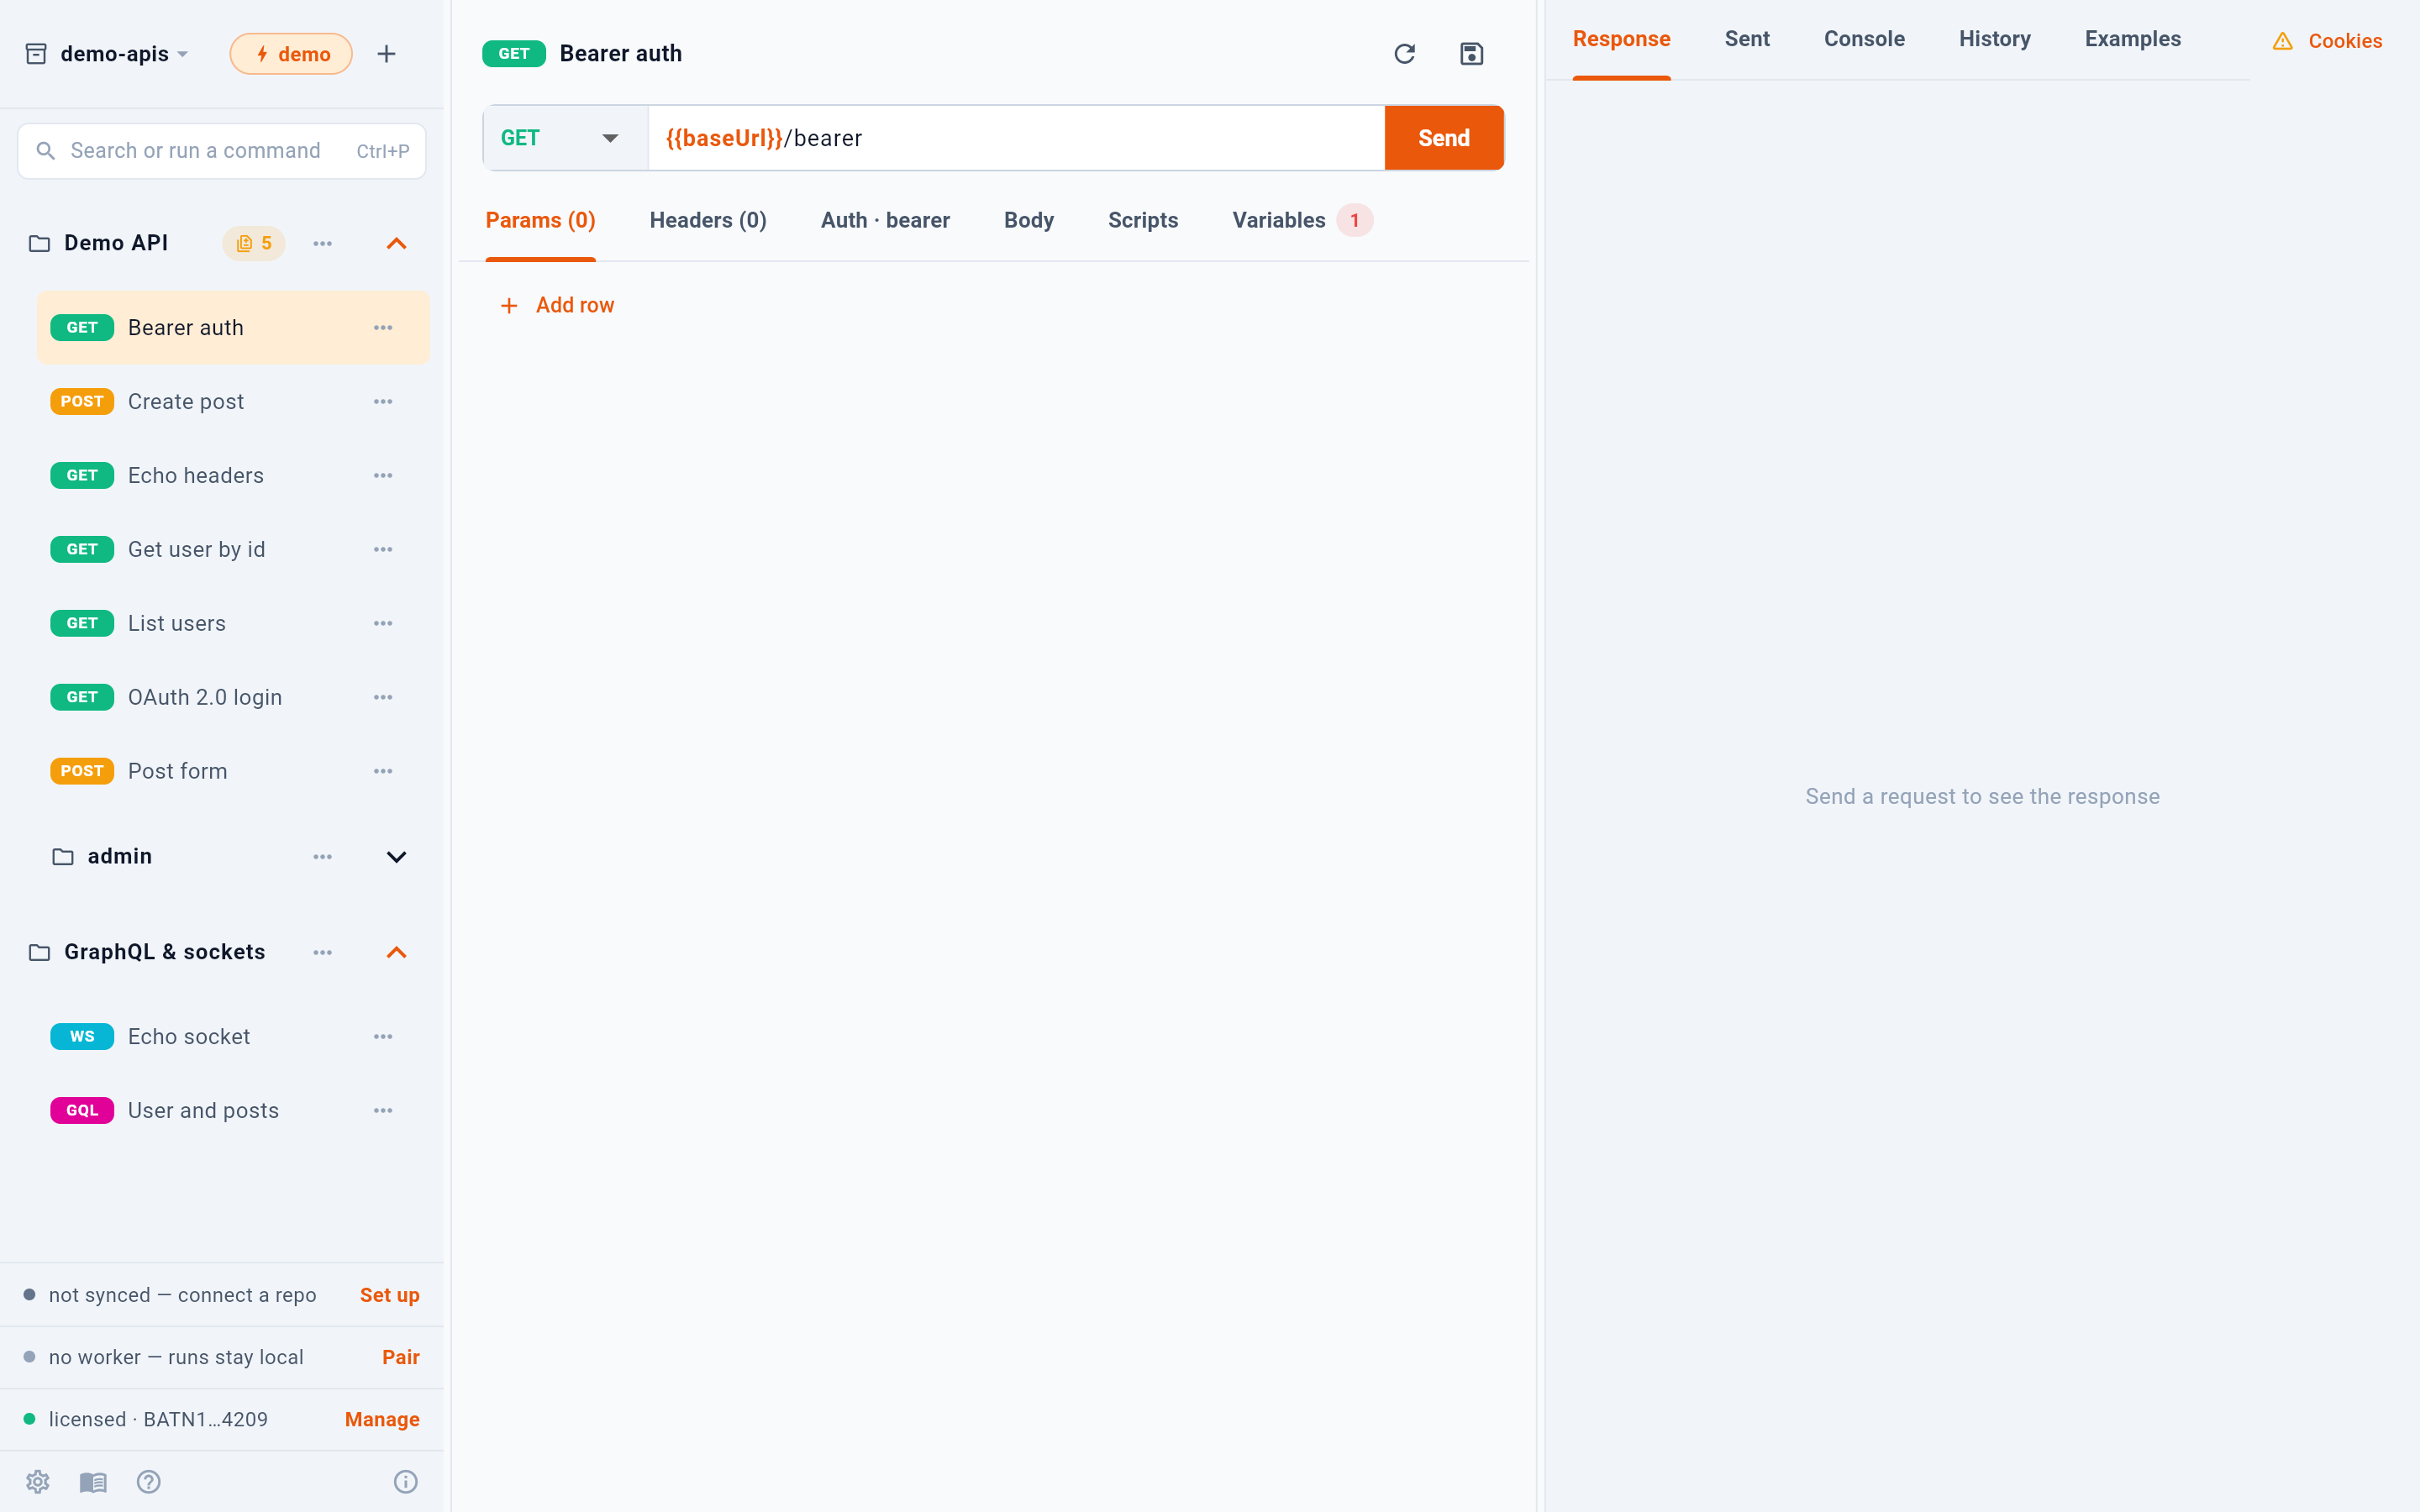Open the History tab
The height and width of the screenshot is (1512, 2420).
pos(1994,39)
